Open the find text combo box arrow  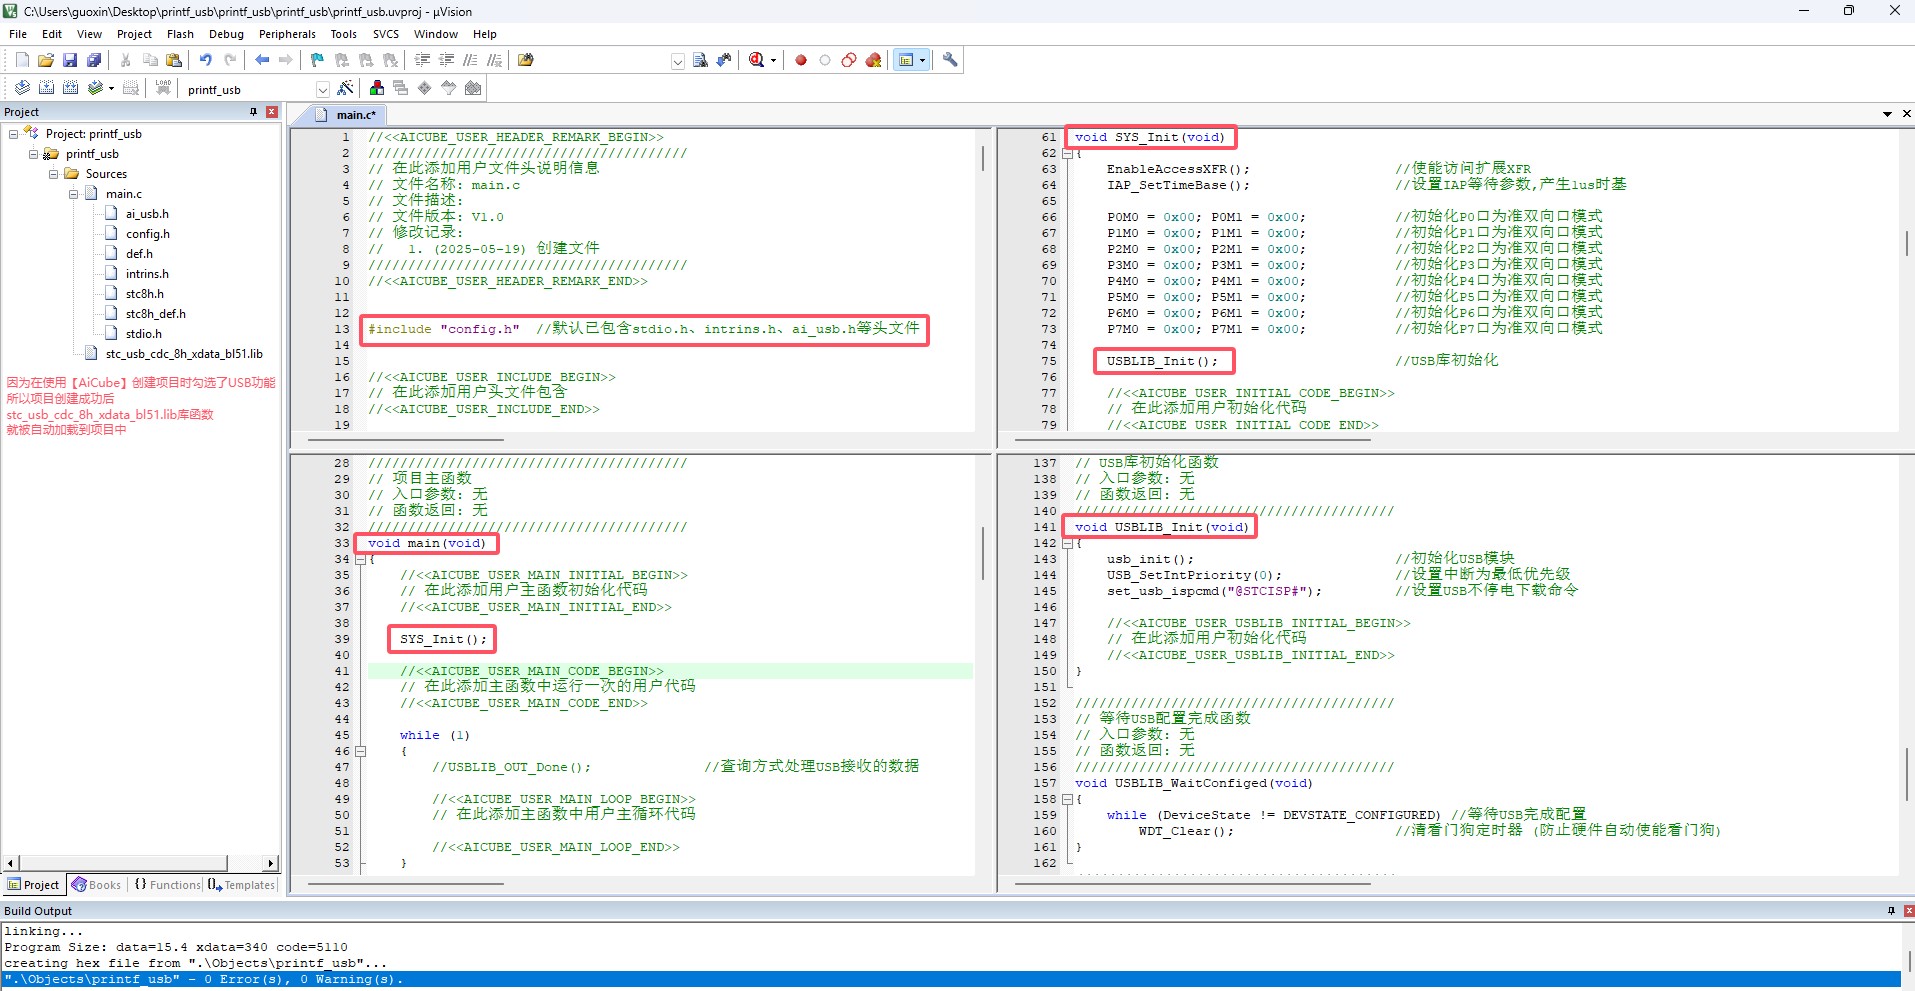tap(677, 61)
